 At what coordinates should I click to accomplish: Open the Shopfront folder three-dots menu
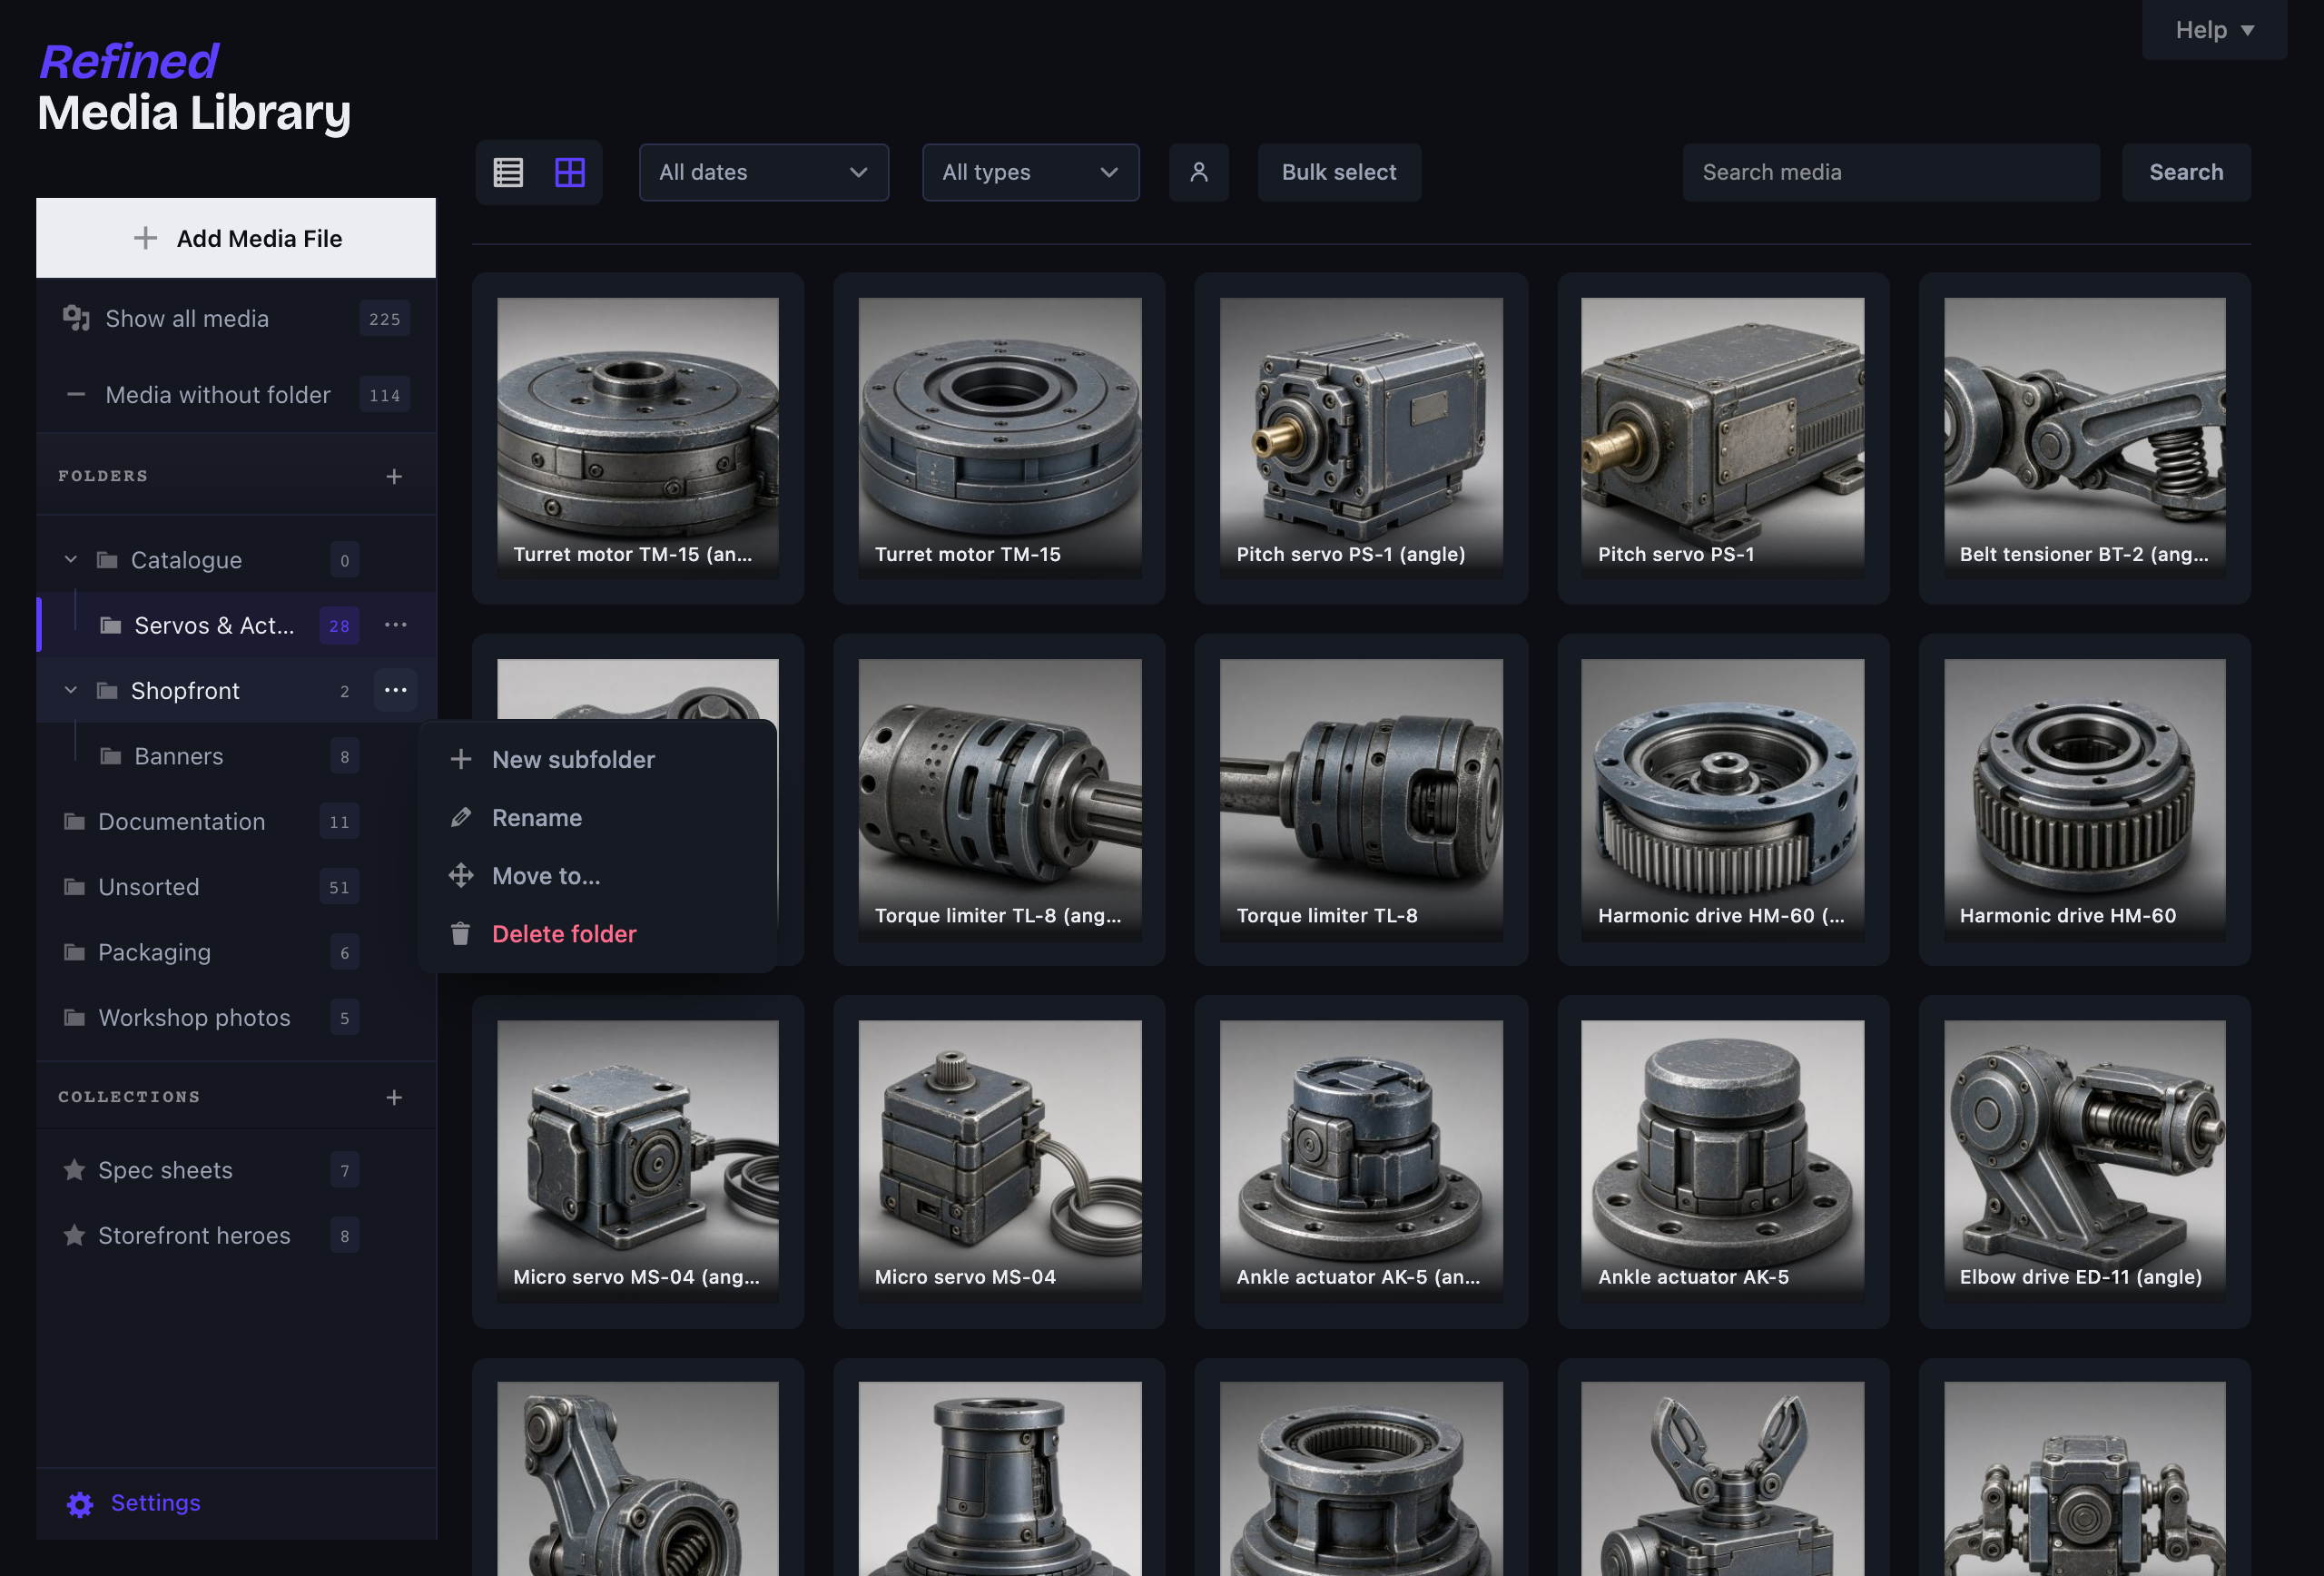click(396, 690)
